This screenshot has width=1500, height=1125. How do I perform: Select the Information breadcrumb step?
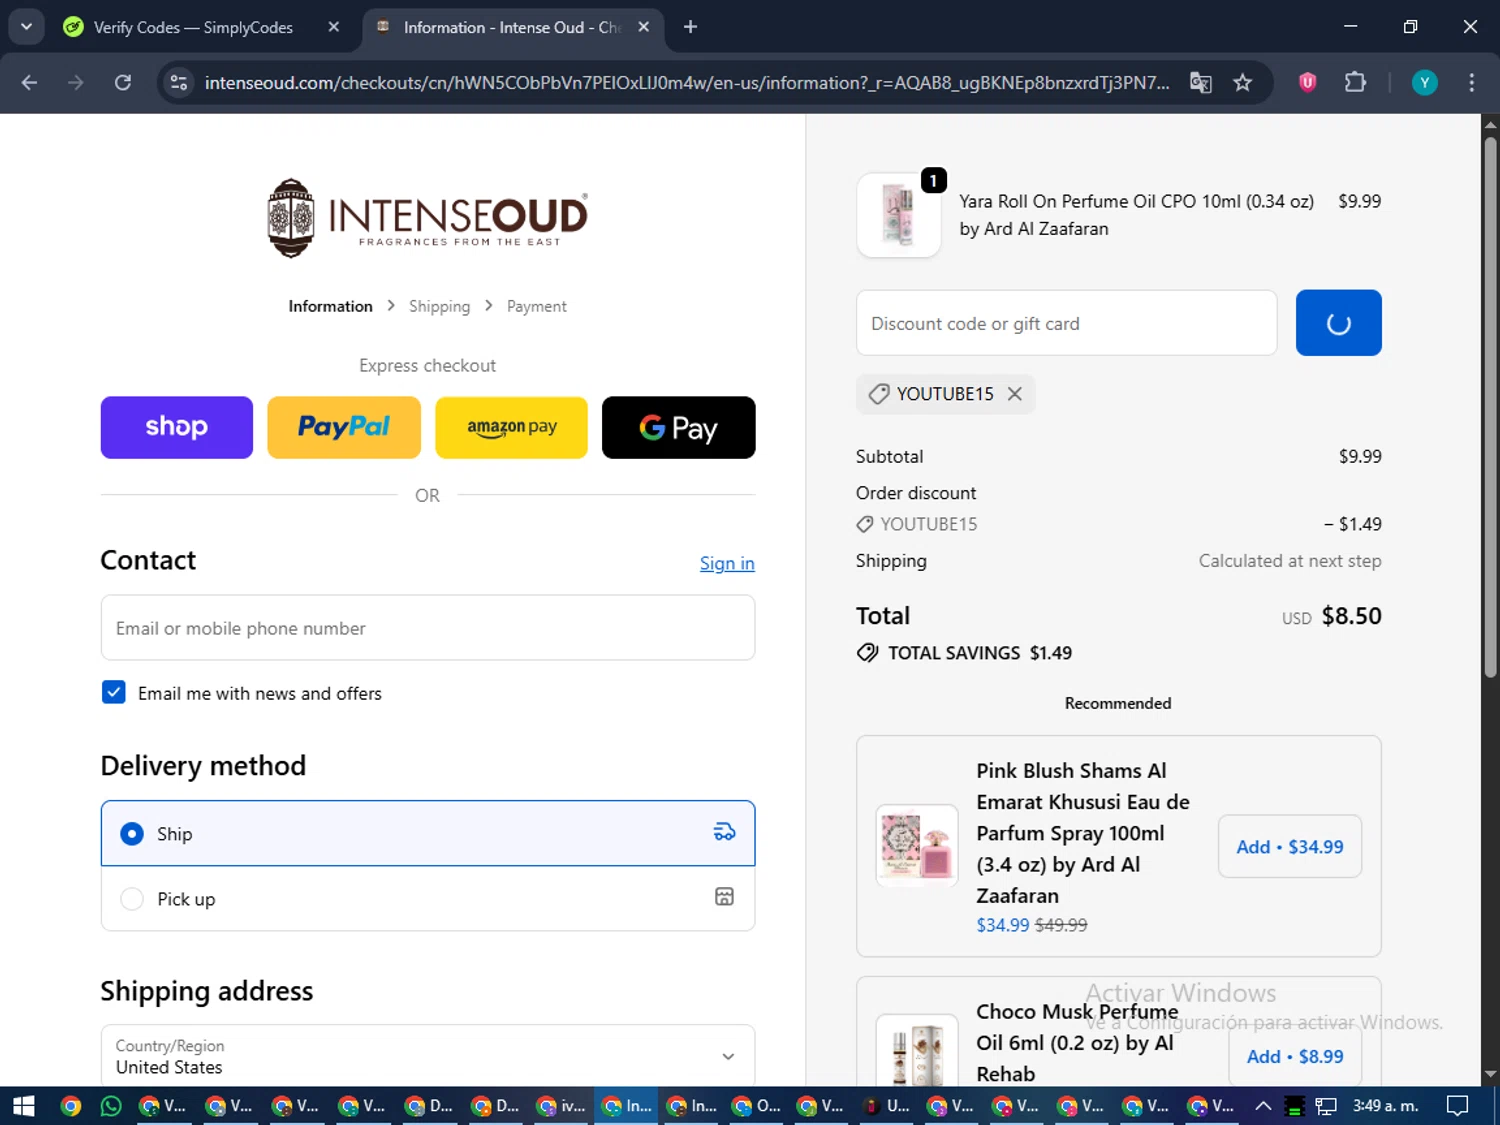coord(330,306)
